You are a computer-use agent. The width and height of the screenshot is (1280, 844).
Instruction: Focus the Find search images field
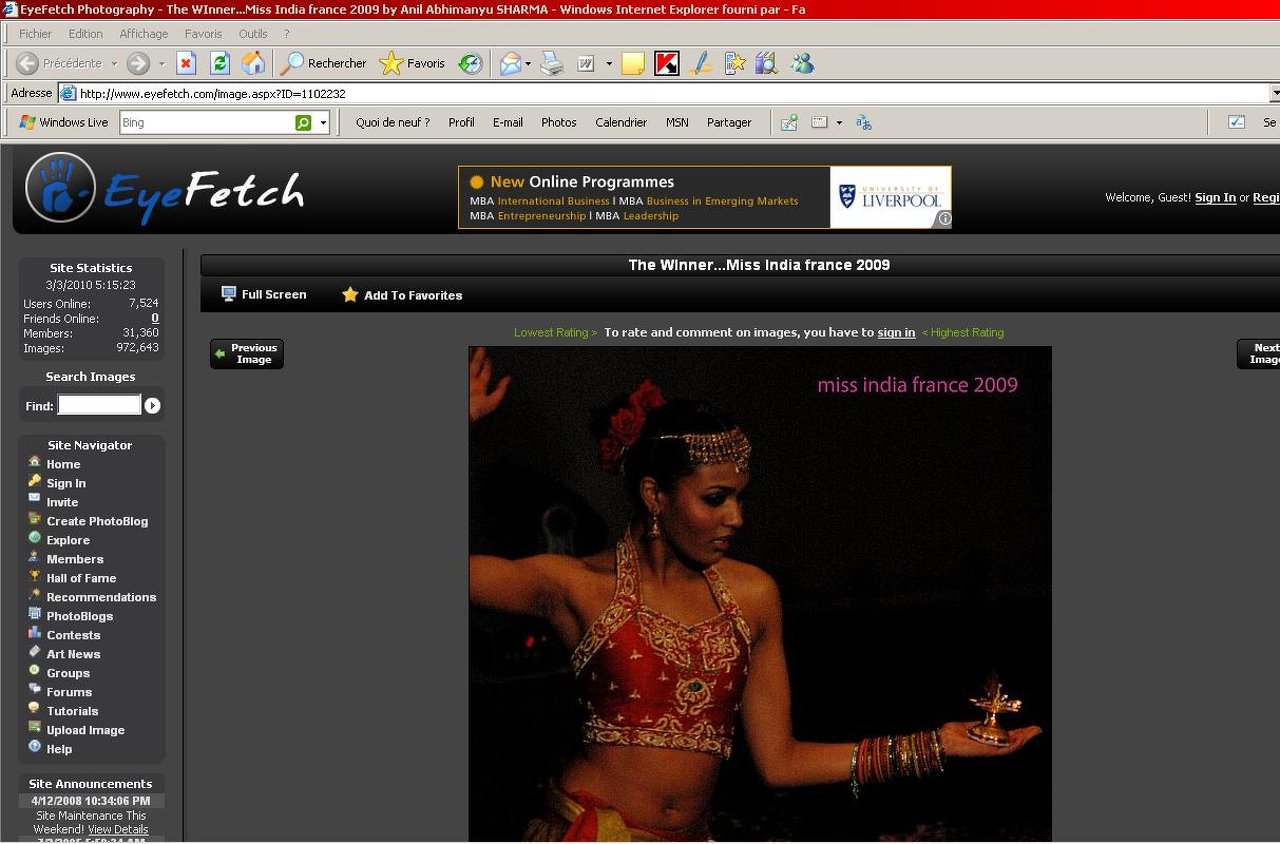(x=99, y=405)
